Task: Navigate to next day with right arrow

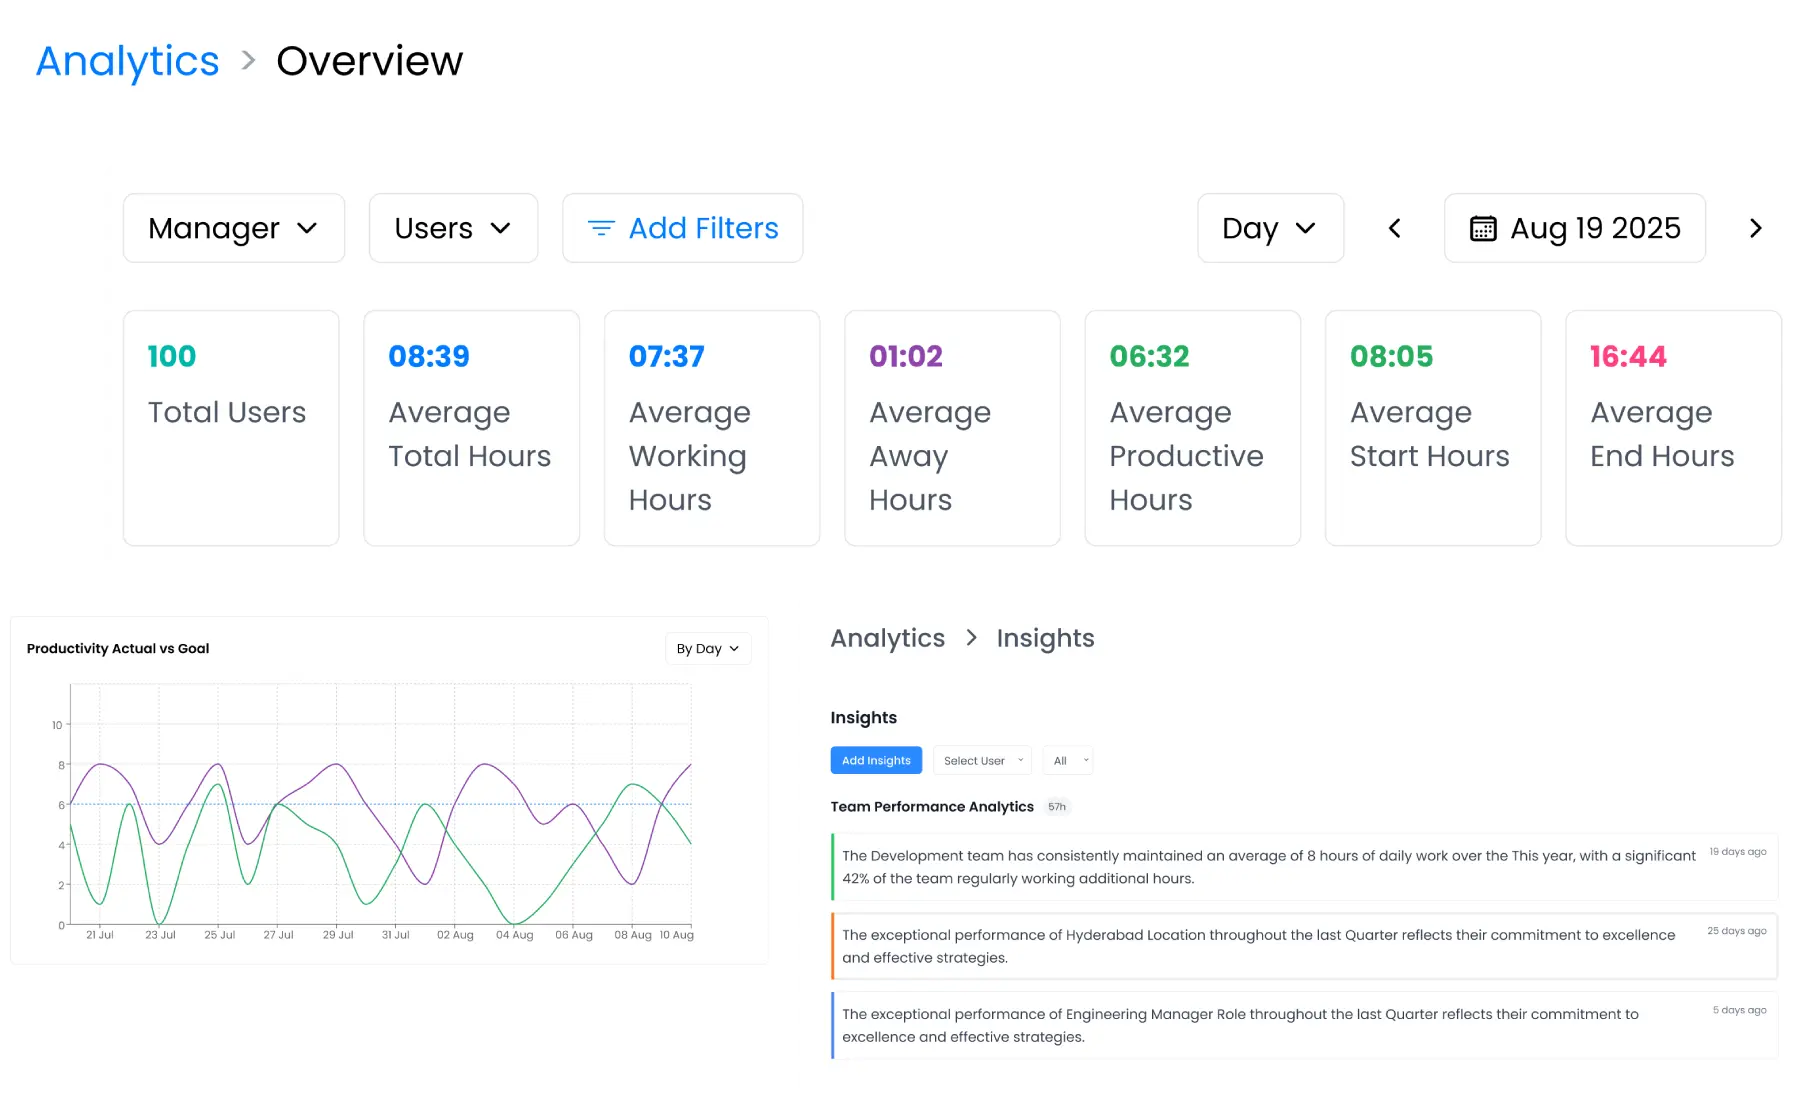Action: 1755,228
